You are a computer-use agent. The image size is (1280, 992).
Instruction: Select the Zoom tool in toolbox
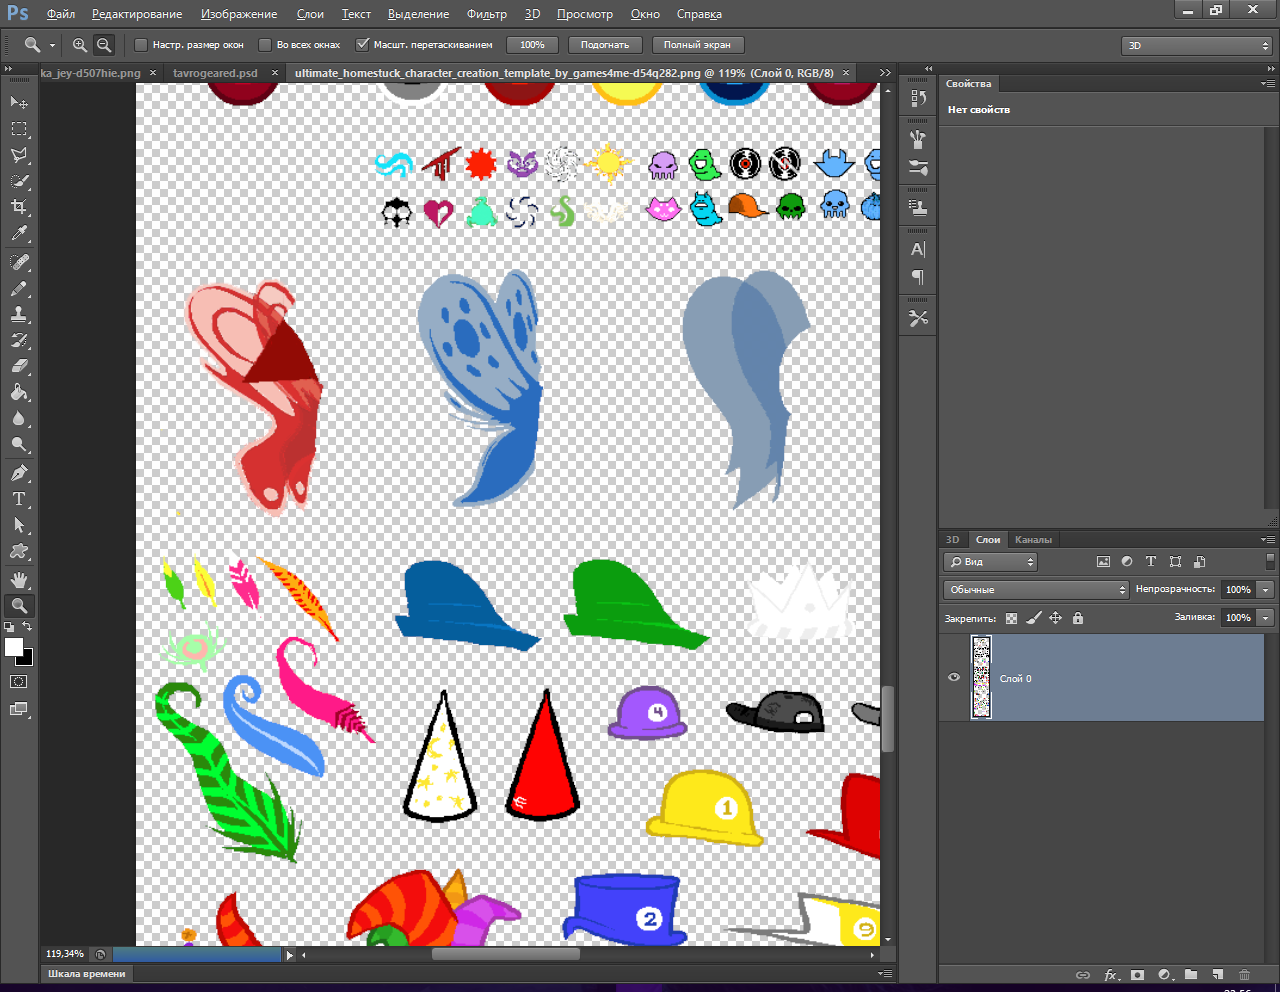point(19,605)
